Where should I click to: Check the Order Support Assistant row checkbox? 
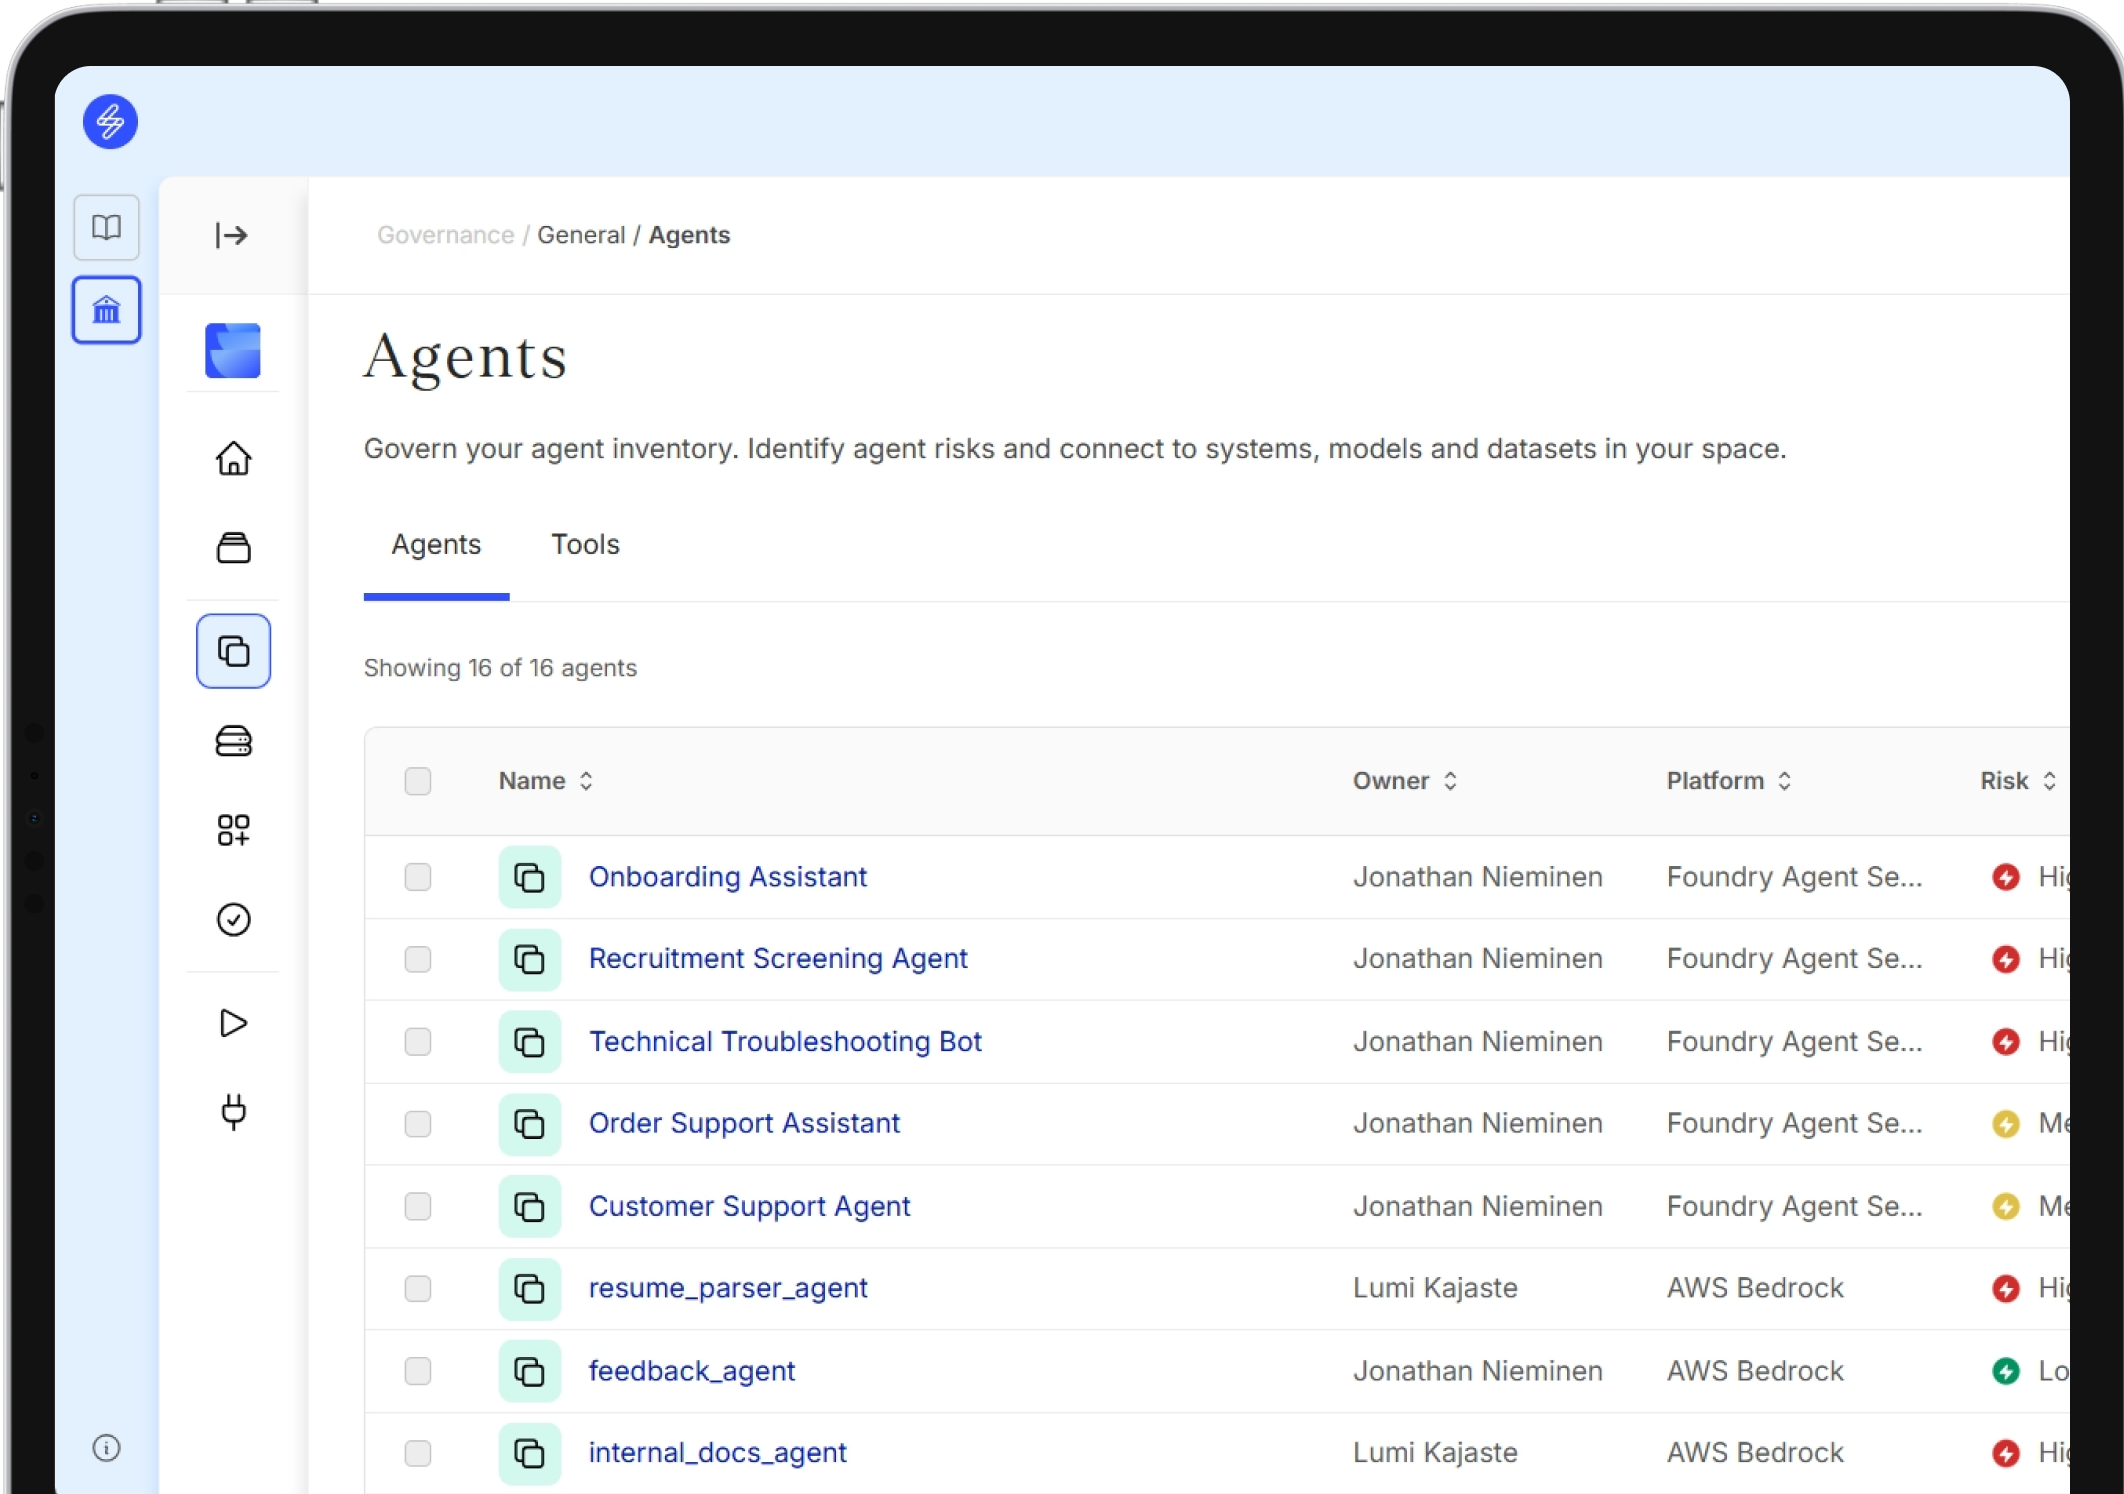point(418,1124)
